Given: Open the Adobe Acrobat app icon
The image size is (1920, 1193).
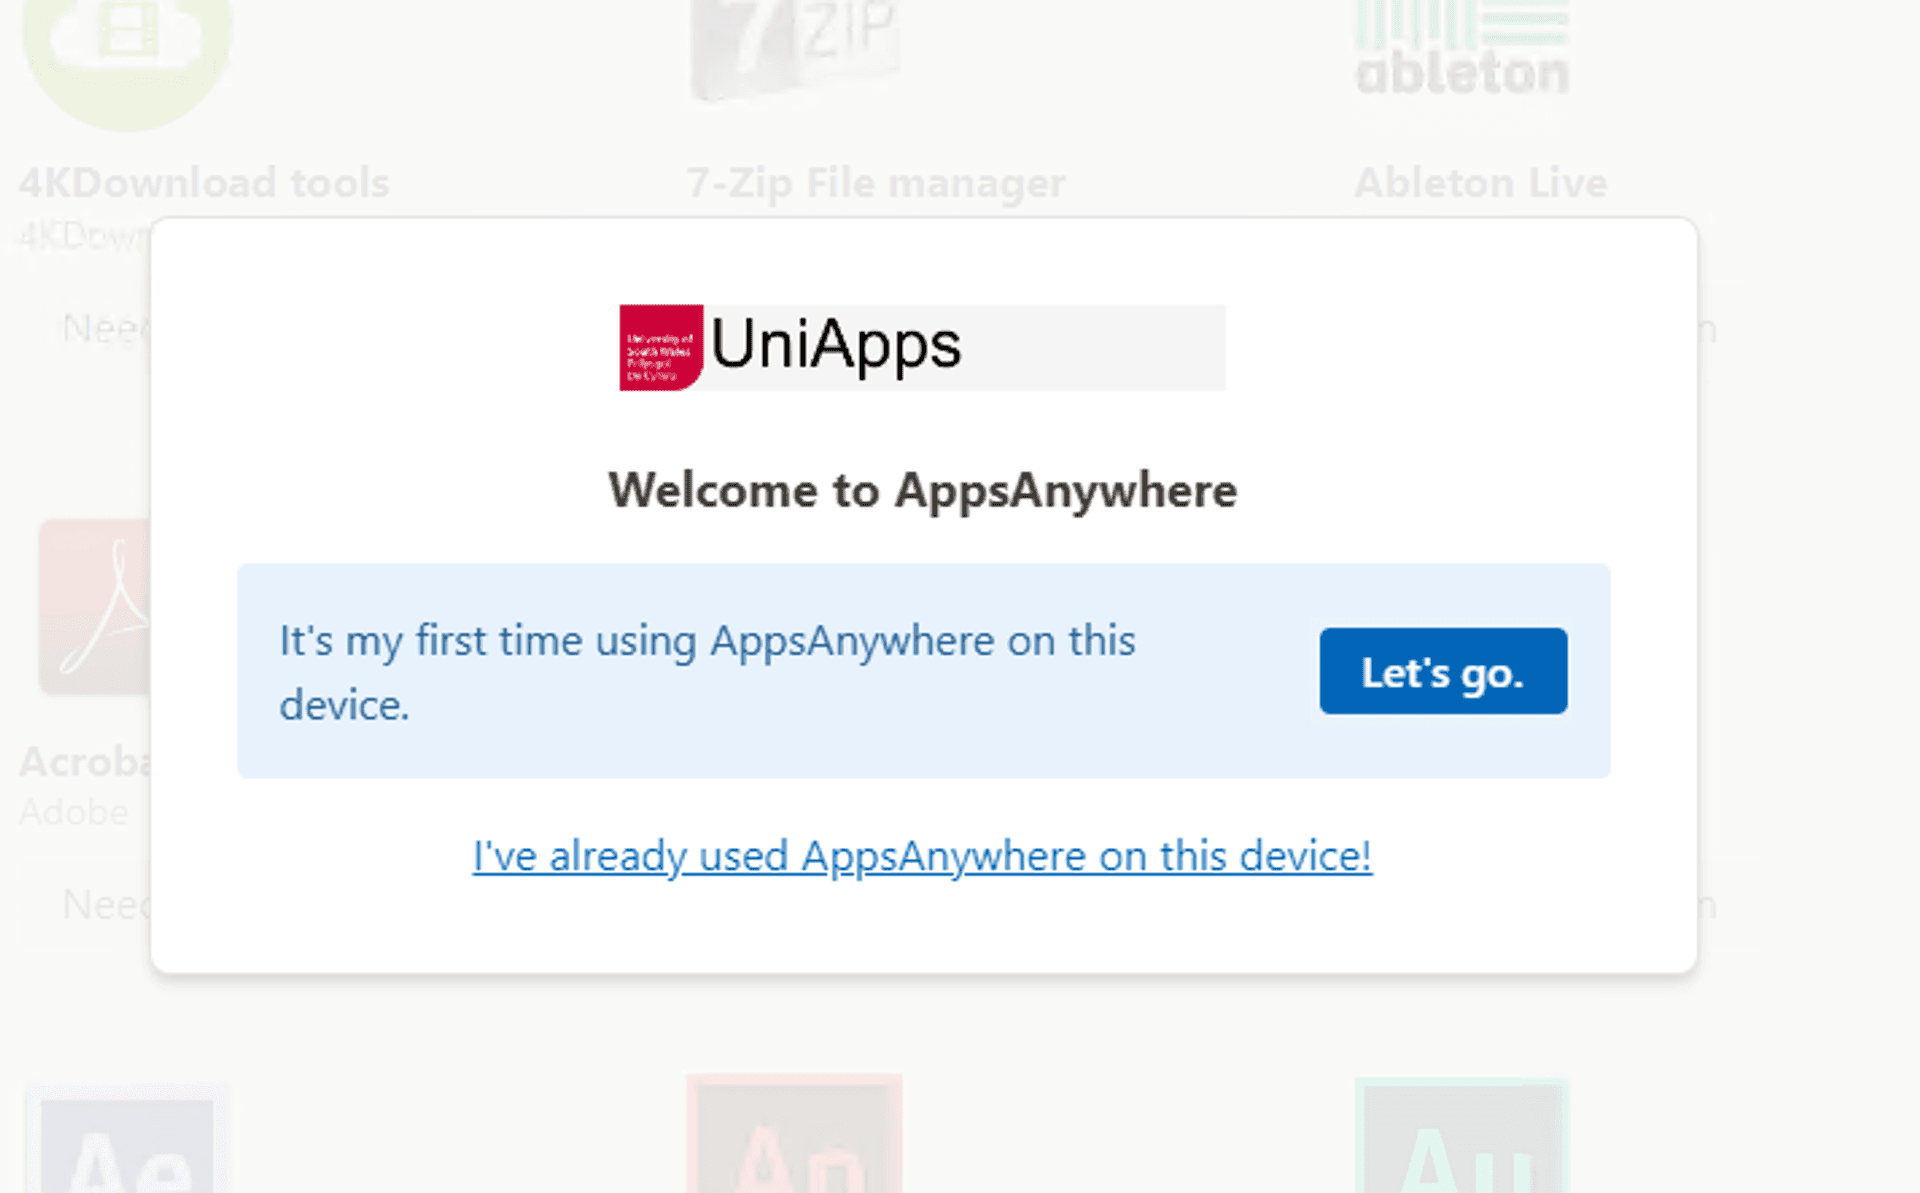Looking at the screenshot, I should pos(95,607).
